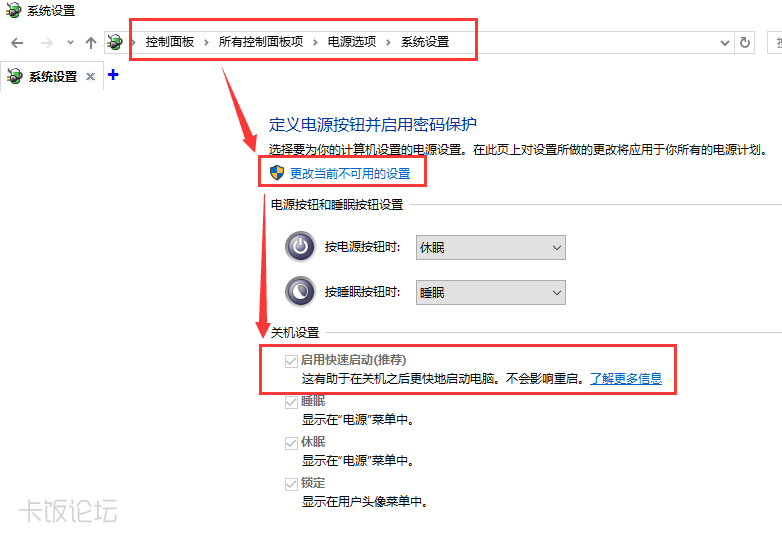Toggle 启用快速启动(推荐) checkbox

pyautogui.click(x=291, y=361)
